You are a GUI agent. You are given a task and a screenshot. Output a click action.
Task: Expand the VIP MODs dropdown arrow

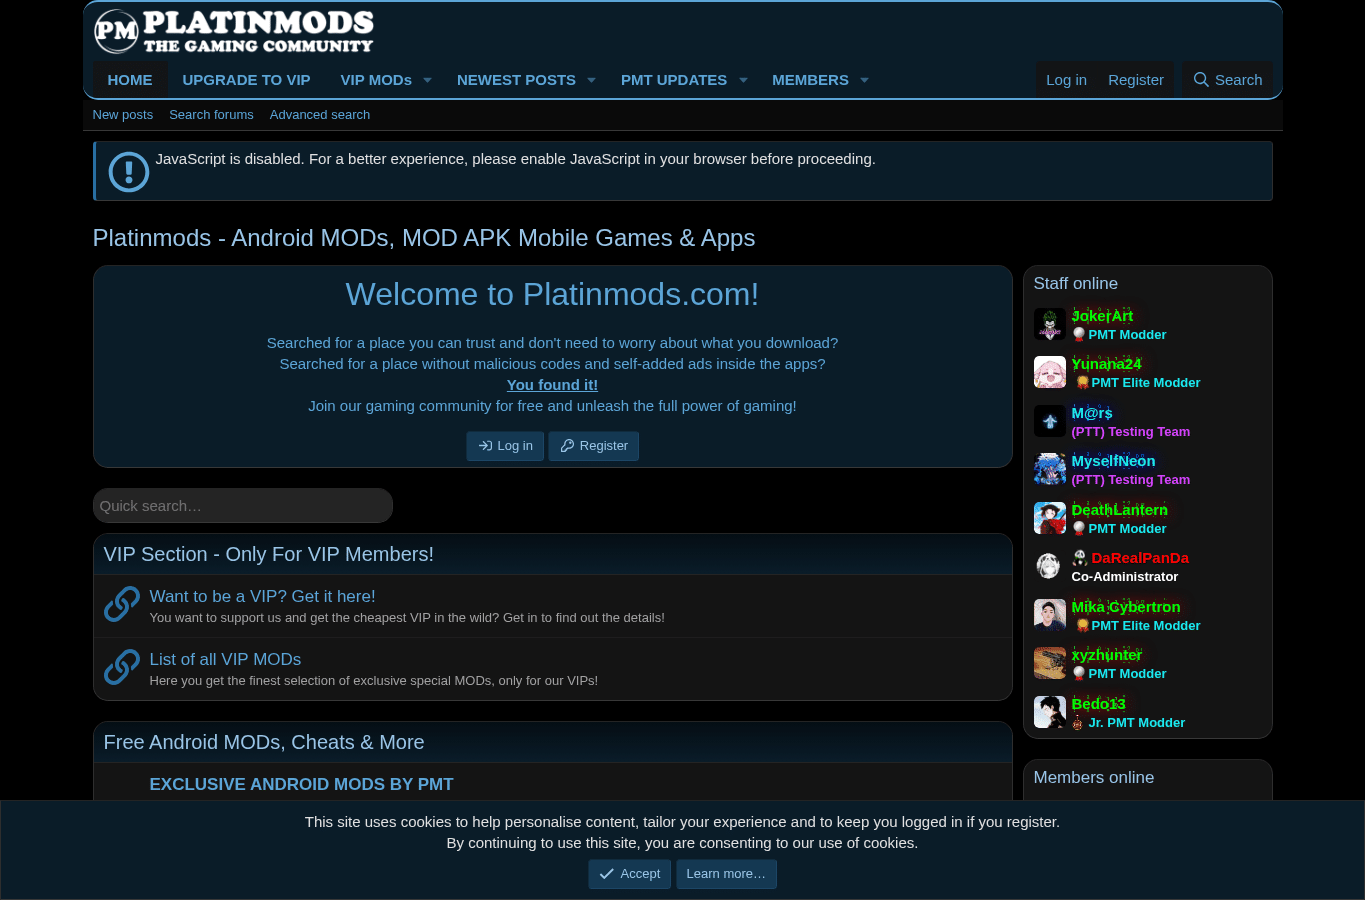(427, 80)
